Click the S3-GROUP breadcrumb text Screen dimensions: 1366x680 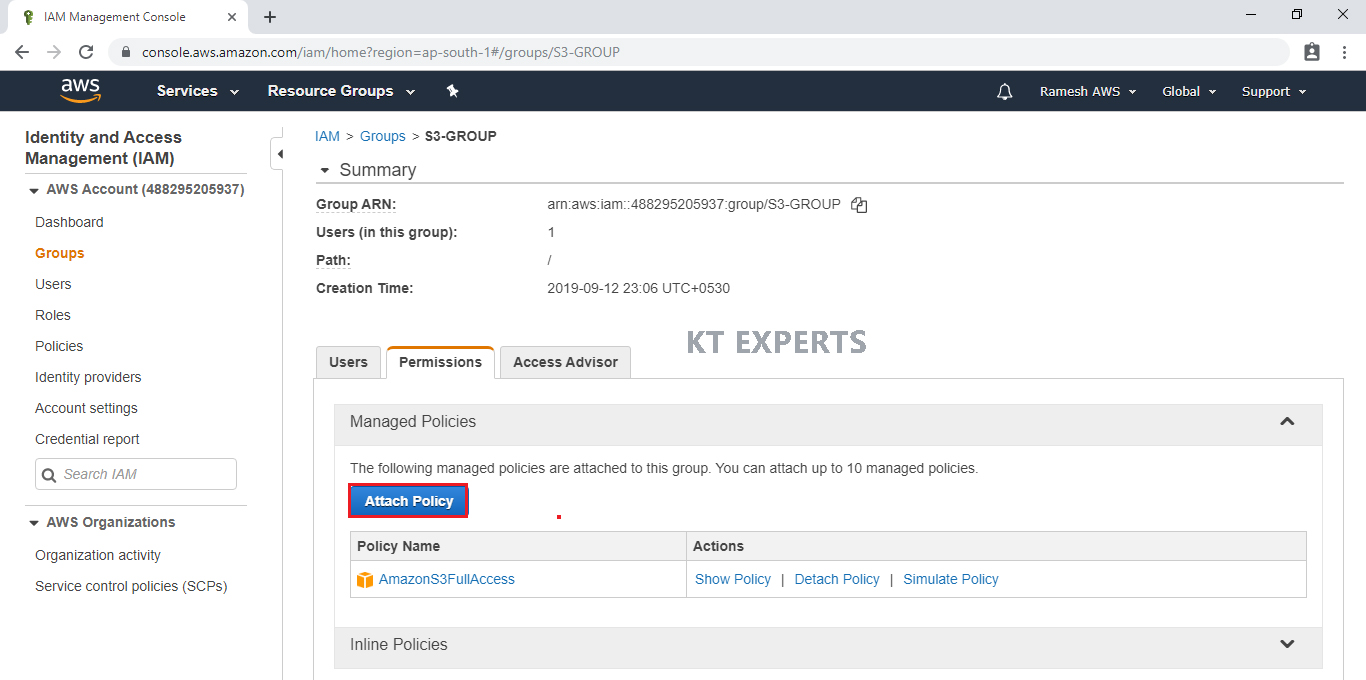[x=461, y=136]
